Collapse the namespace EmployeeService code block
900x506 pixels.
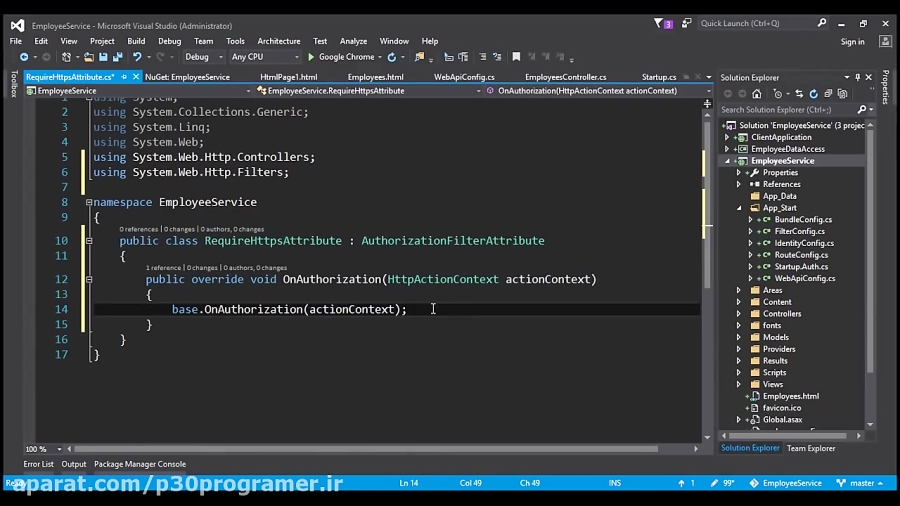pyautogui.click(x=89, y=202)
